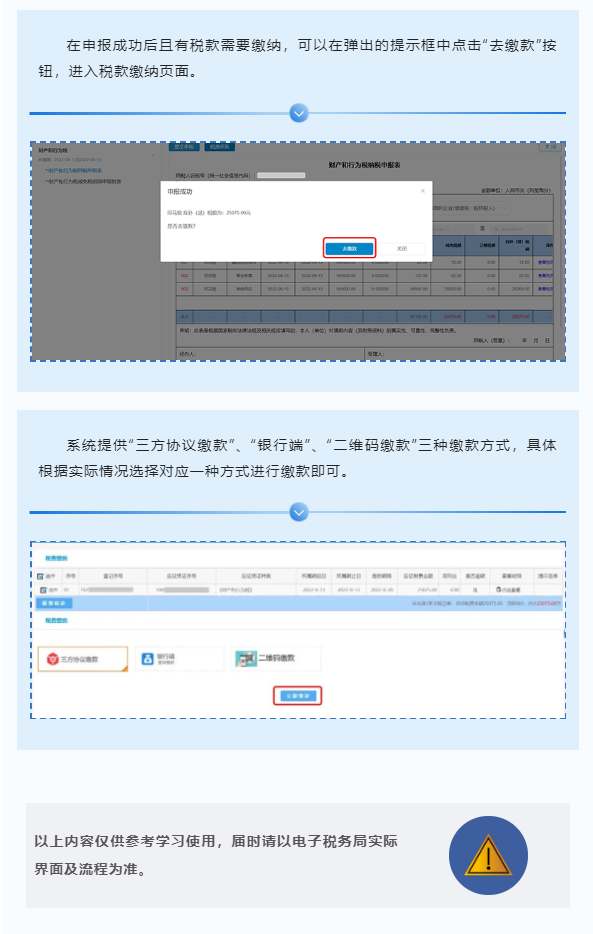Close the 申报成功 dialog with the X icon

point(423,191)
